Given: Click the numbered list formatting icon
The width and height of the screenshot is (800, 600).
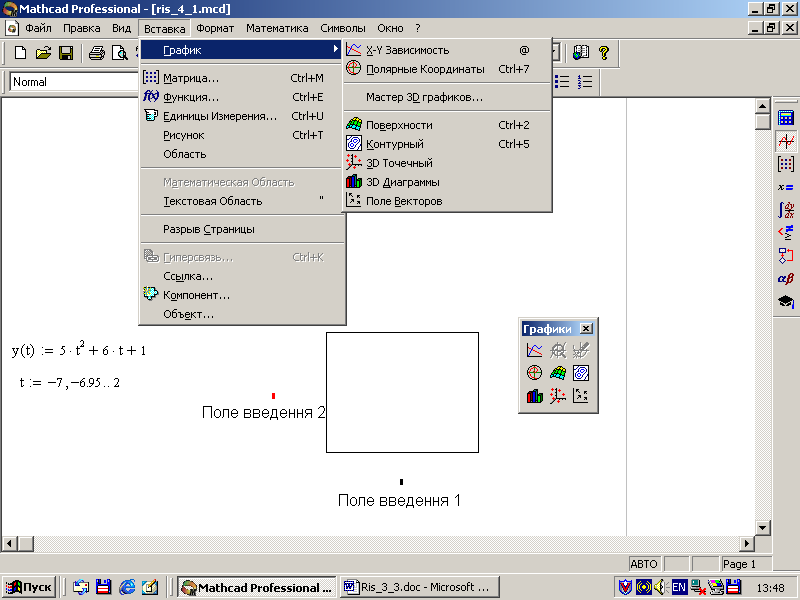Looking at the screenshot, I should [x=585, y=82].
